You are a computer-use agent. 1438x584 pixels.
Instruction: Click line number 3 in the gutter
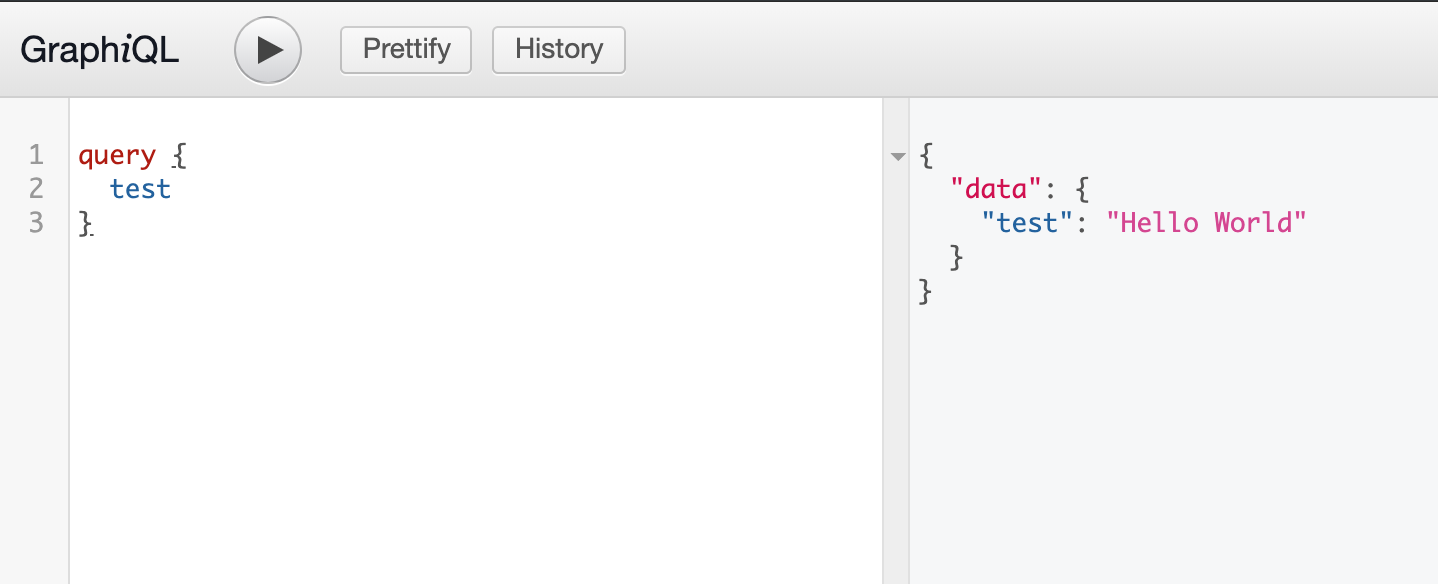(x=36, y=222)
